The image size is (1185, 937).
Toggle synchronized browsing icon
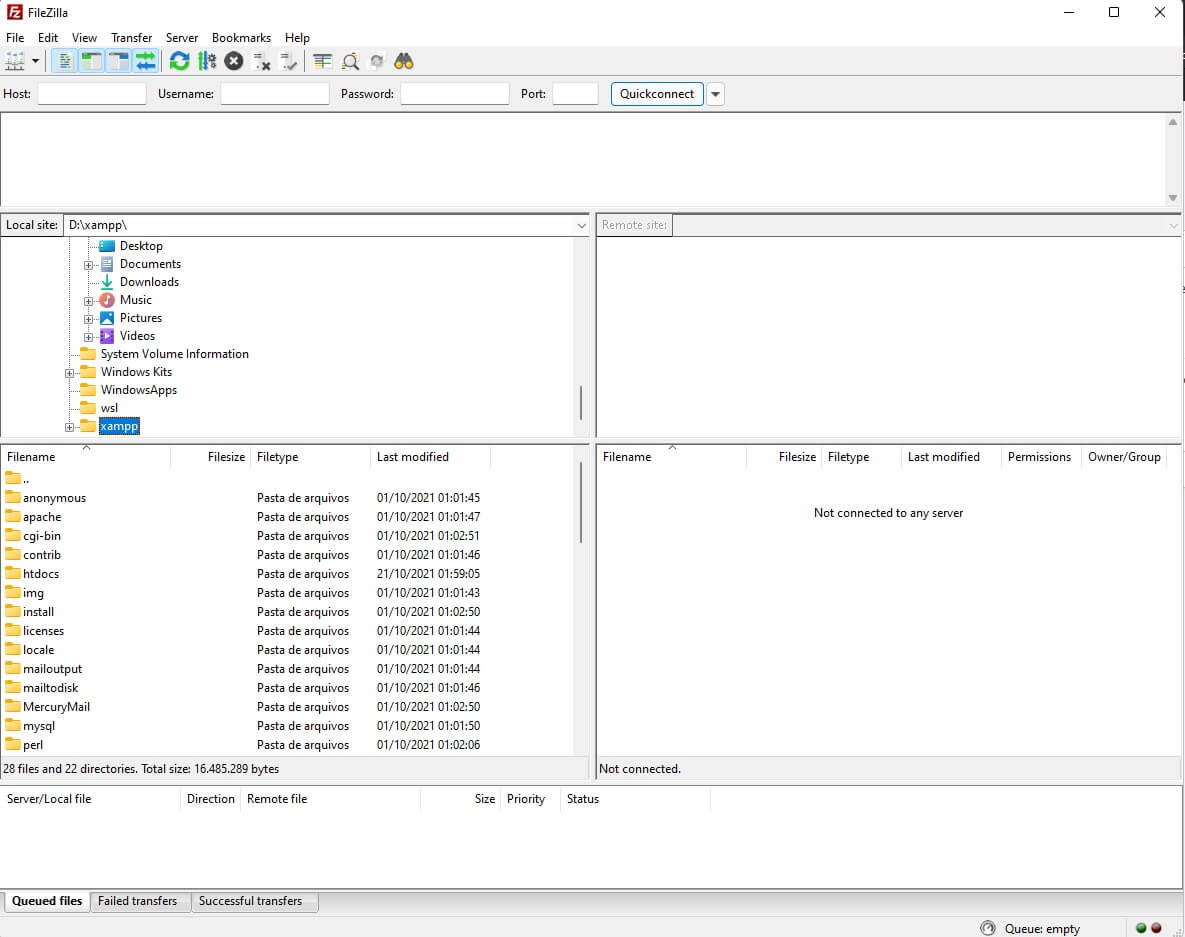pos(376,61)
